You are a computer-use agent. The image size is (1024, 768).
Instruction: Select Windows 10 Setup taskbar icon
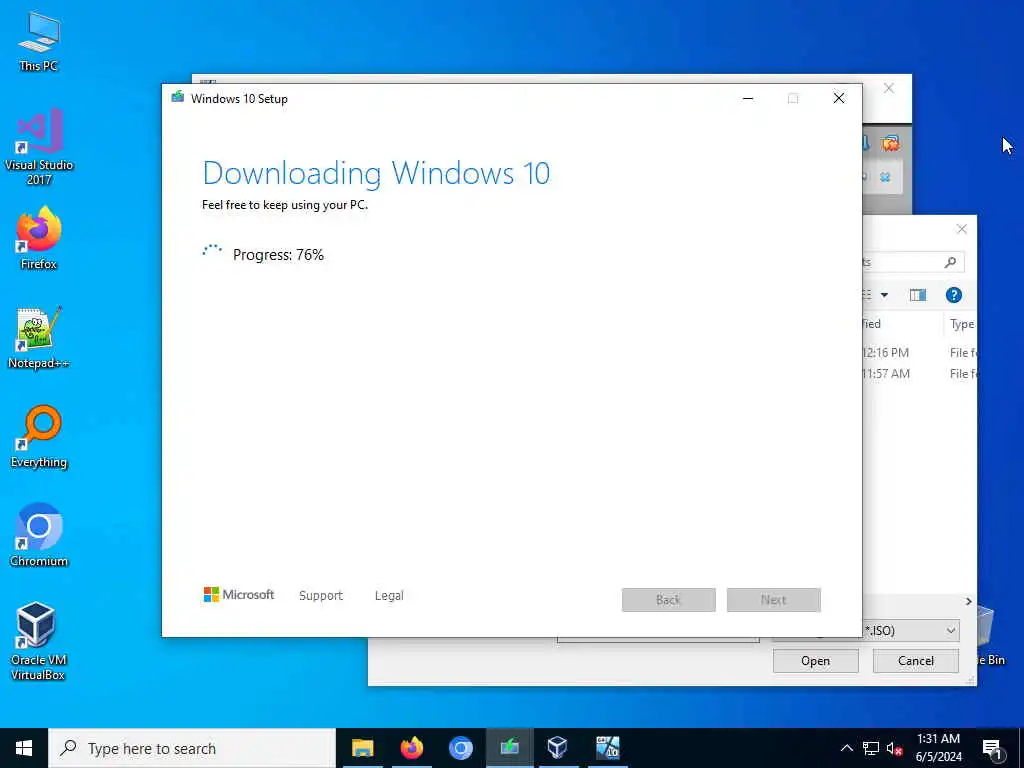[509, 748]
